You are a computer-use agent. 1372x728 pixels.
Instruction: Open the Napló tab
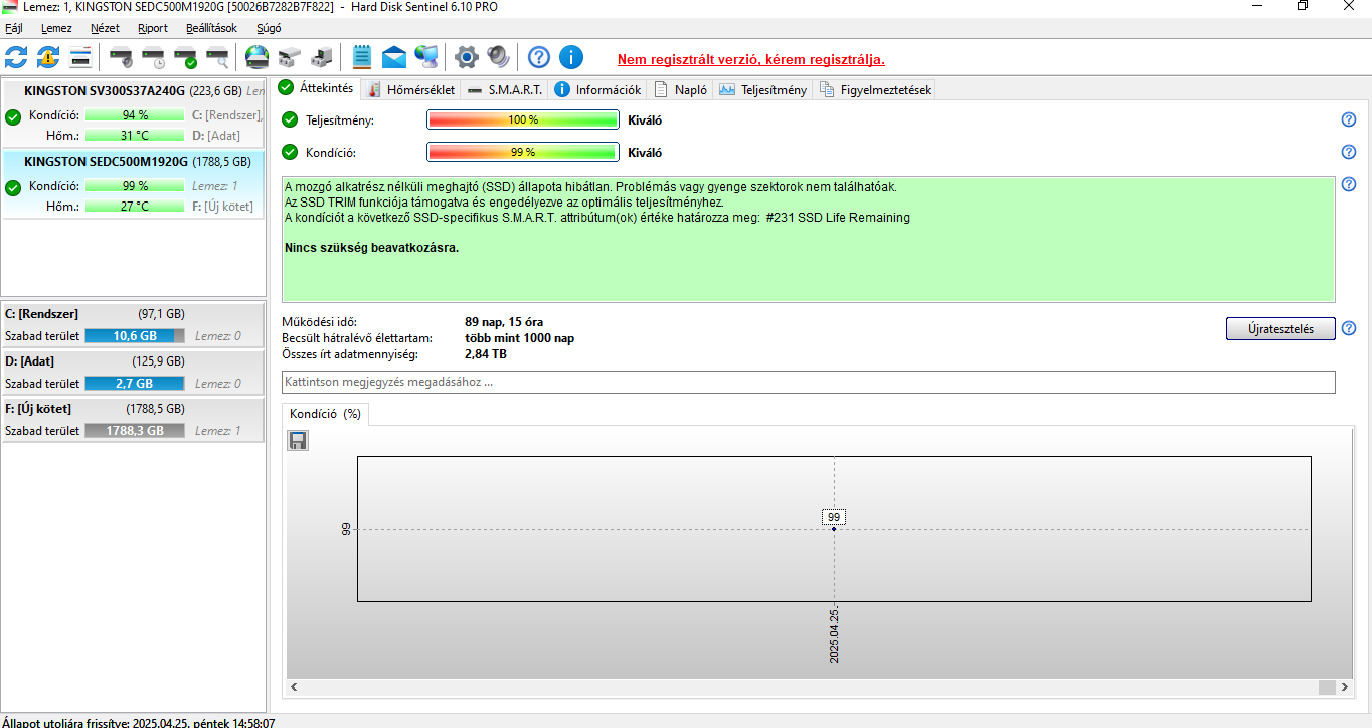681,89
